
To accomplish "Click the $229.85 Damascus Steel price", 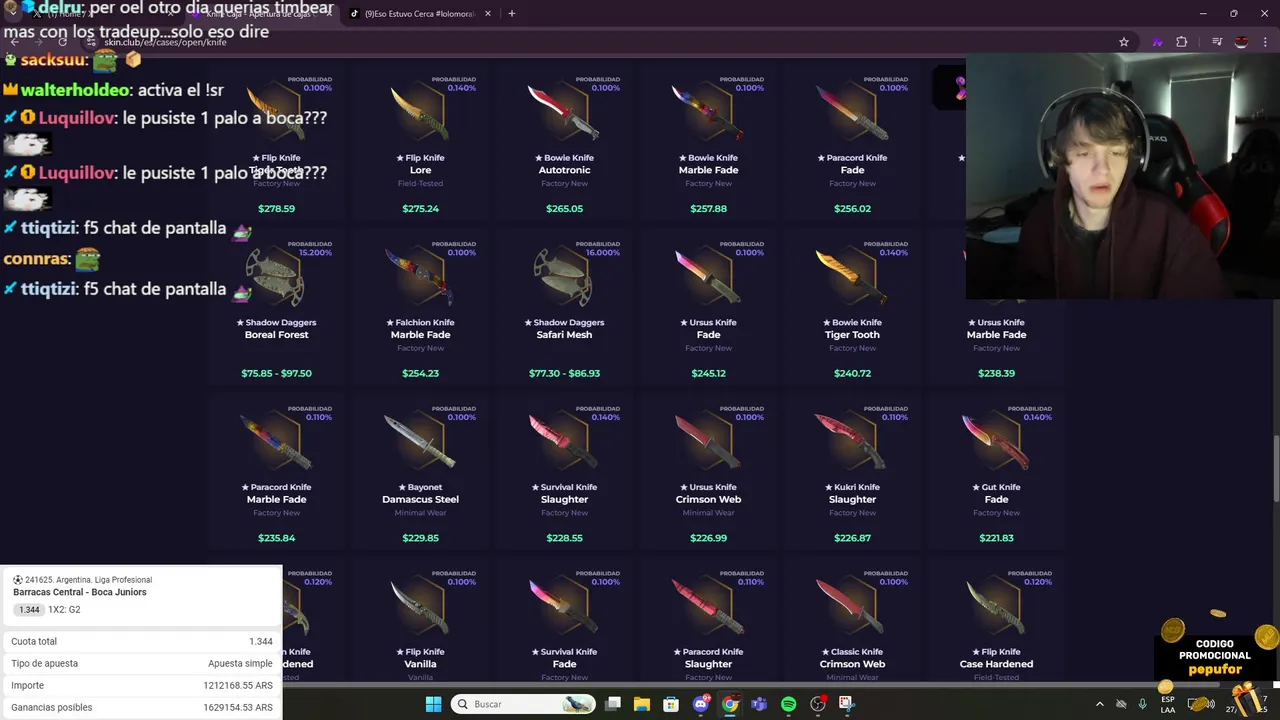I will 420,538.
